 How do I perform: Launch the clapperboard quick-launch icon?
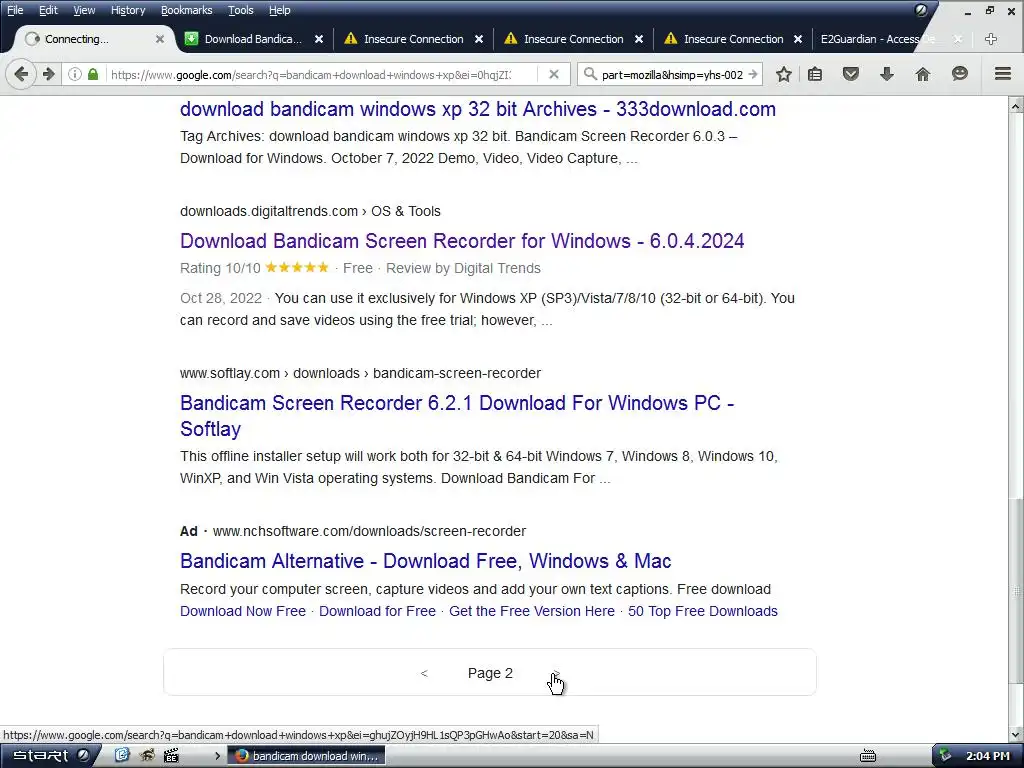coord(171,756)
